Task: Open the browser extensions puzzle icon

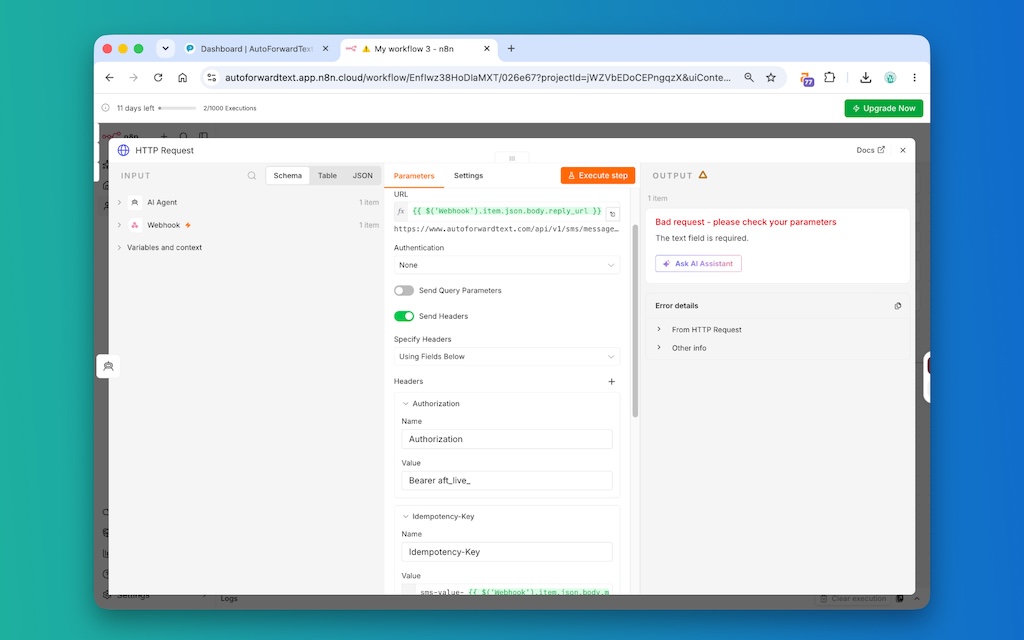Action: coord(829,78)
